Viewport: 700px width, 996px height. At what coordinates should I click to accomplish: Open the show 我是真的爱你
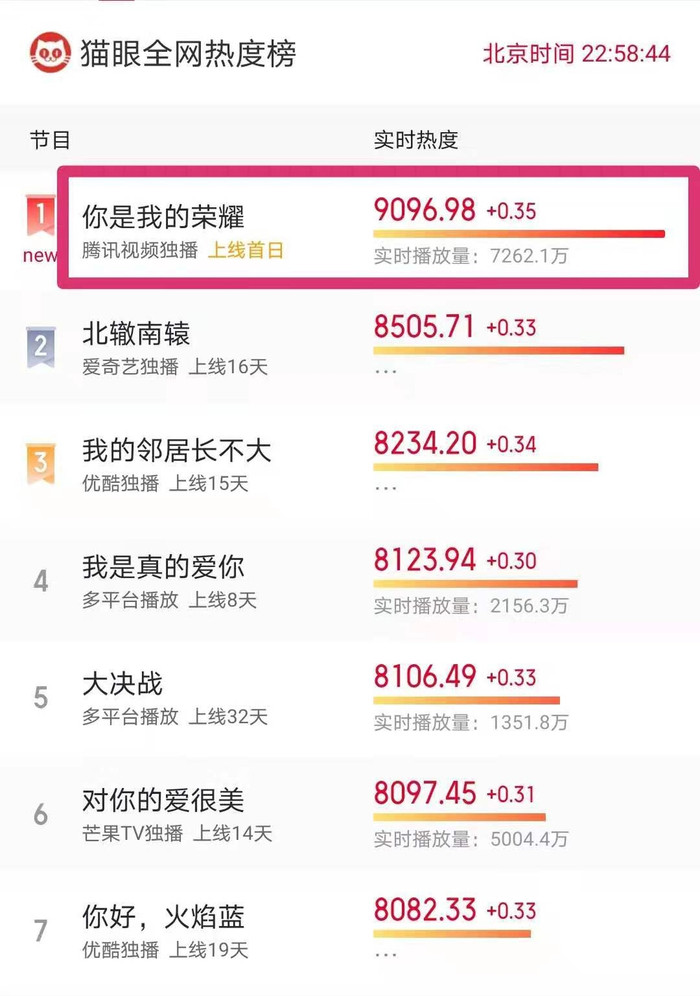[x=163, y=567]
